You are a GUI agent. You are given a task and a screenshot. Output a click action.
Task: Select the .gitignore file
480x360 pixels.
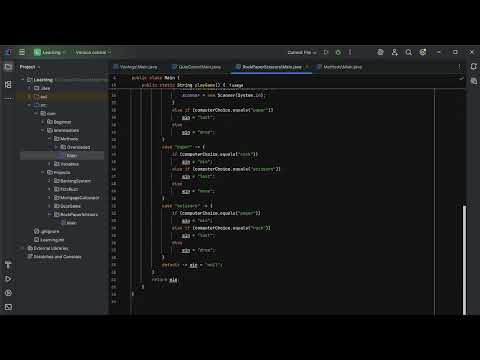click(47, 231)
